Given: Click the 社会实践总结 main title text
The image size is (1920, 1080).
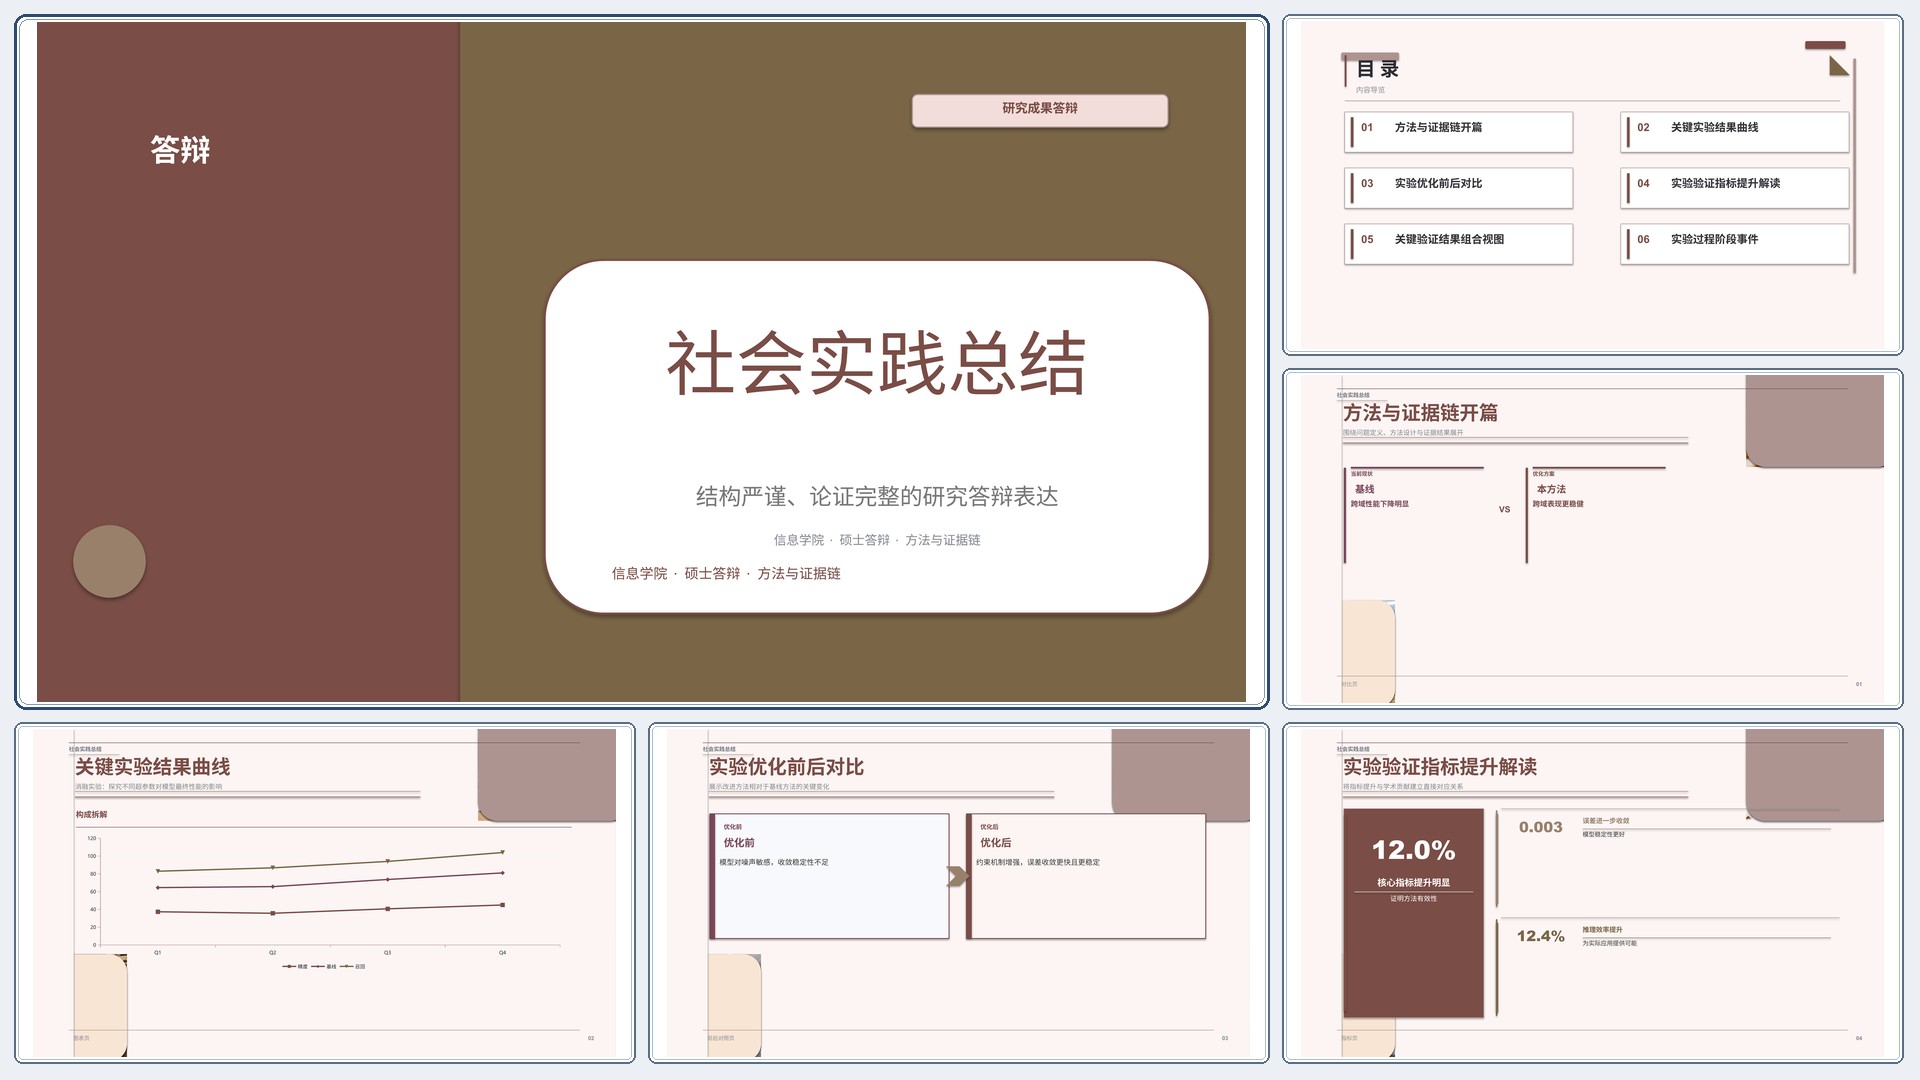Looking at the screenshot, I should (x=876, y=363).
